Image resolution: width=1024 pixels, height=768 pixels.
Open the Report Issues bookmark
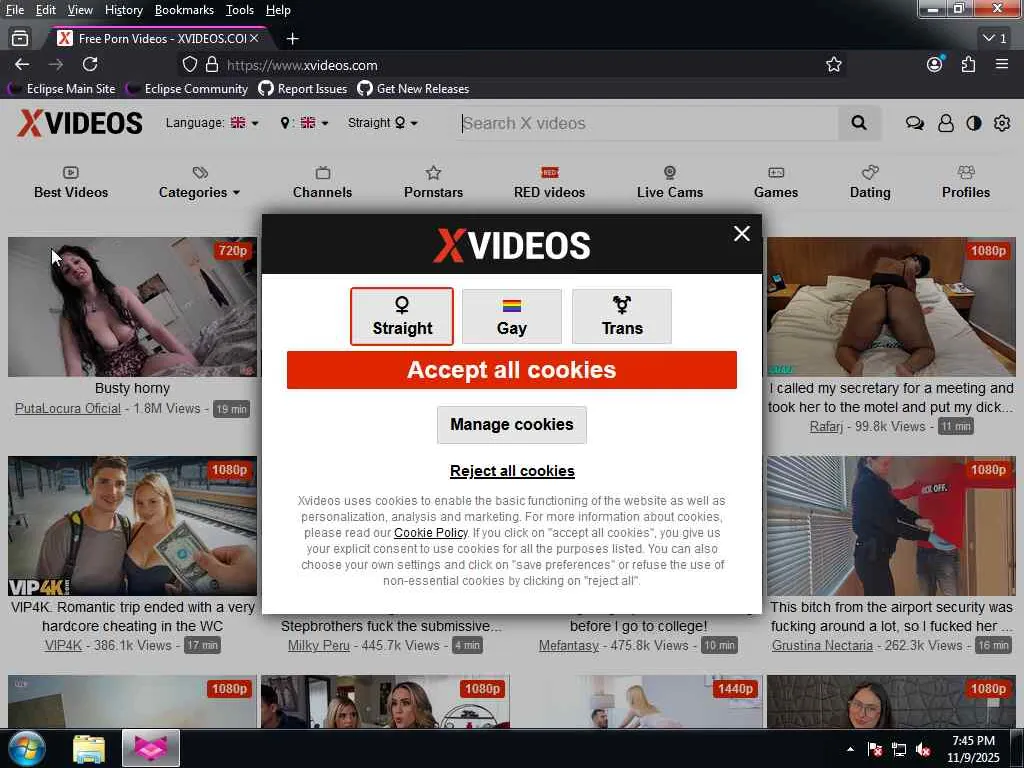tap(303, 89)
